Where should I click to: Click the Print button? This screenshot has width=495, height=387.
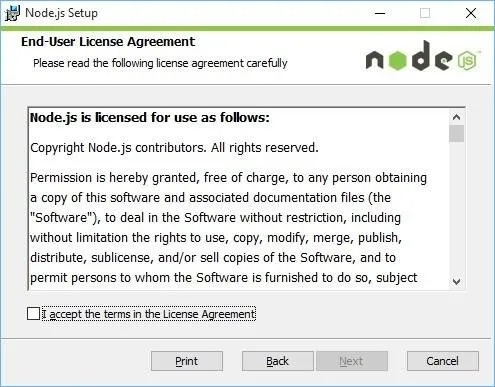(x=187, y=361)
